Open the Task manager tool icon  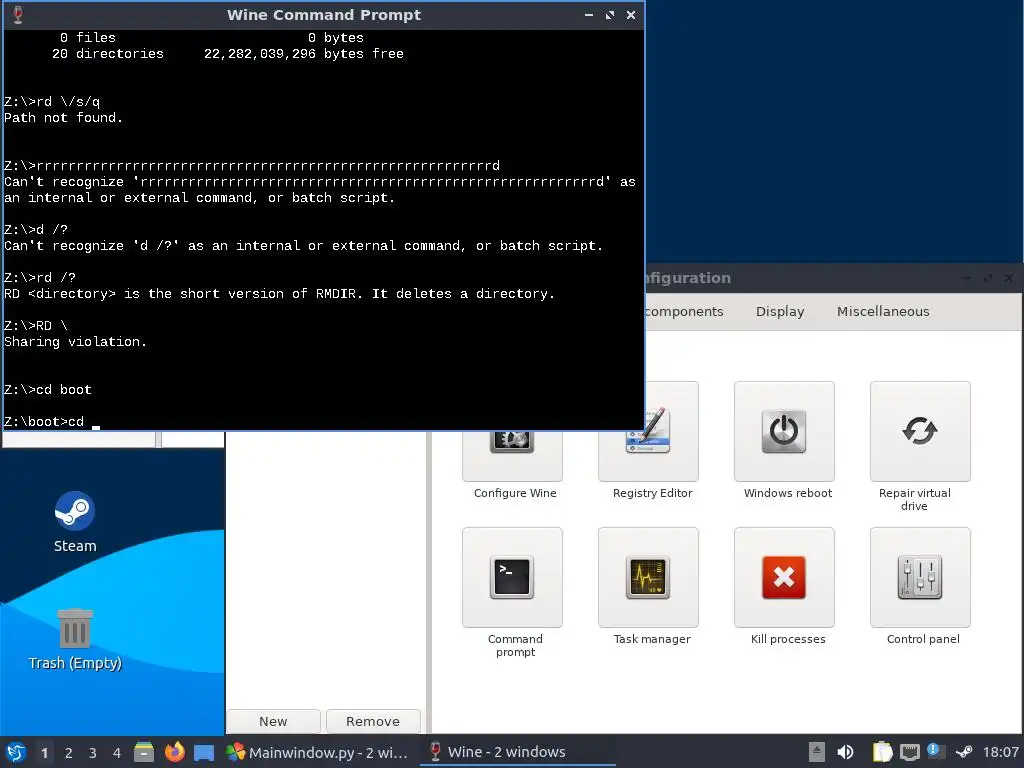(648, 577)
